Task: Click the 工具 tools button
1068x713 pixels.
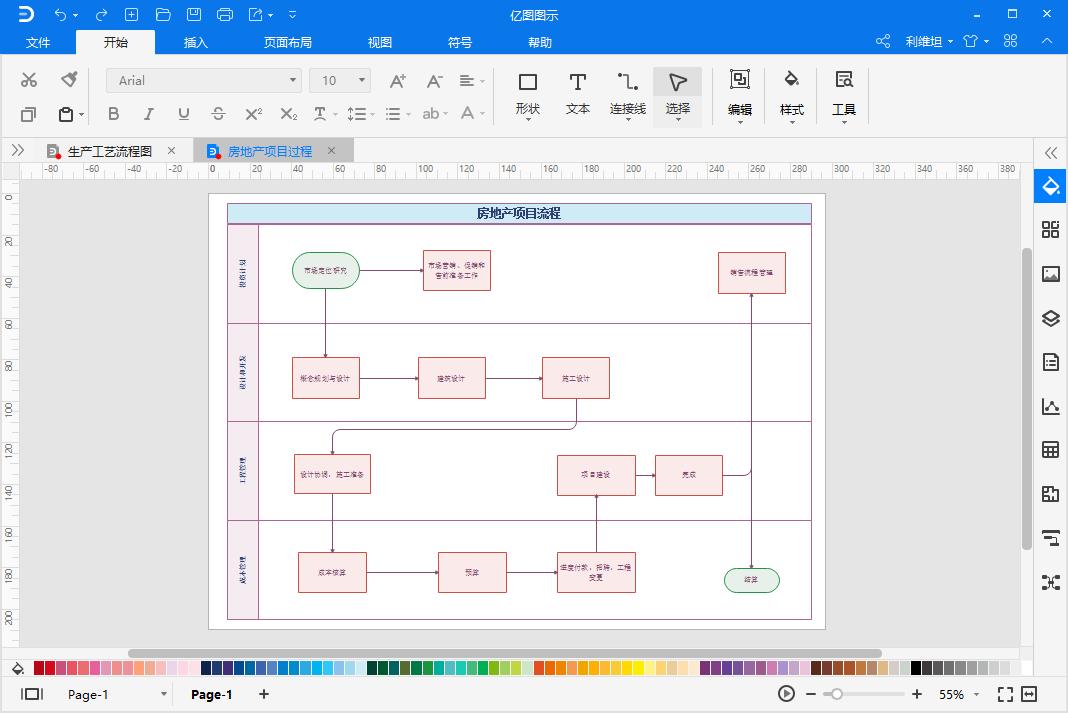Action: 843,94
